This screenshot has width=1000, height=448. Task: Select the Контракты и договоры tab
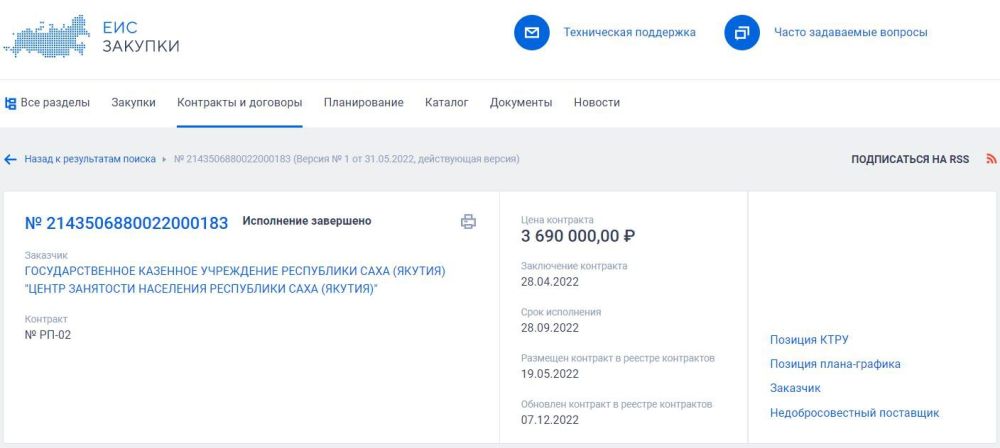[239, 102]
